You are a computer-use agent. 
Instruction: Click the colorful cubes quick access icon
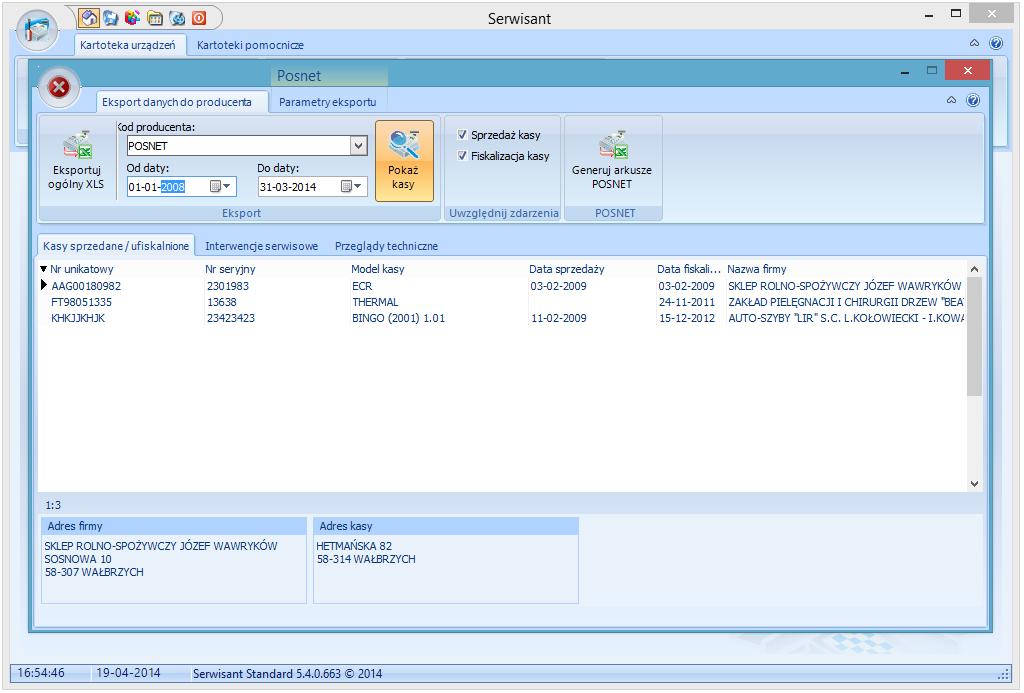point(133,18)
